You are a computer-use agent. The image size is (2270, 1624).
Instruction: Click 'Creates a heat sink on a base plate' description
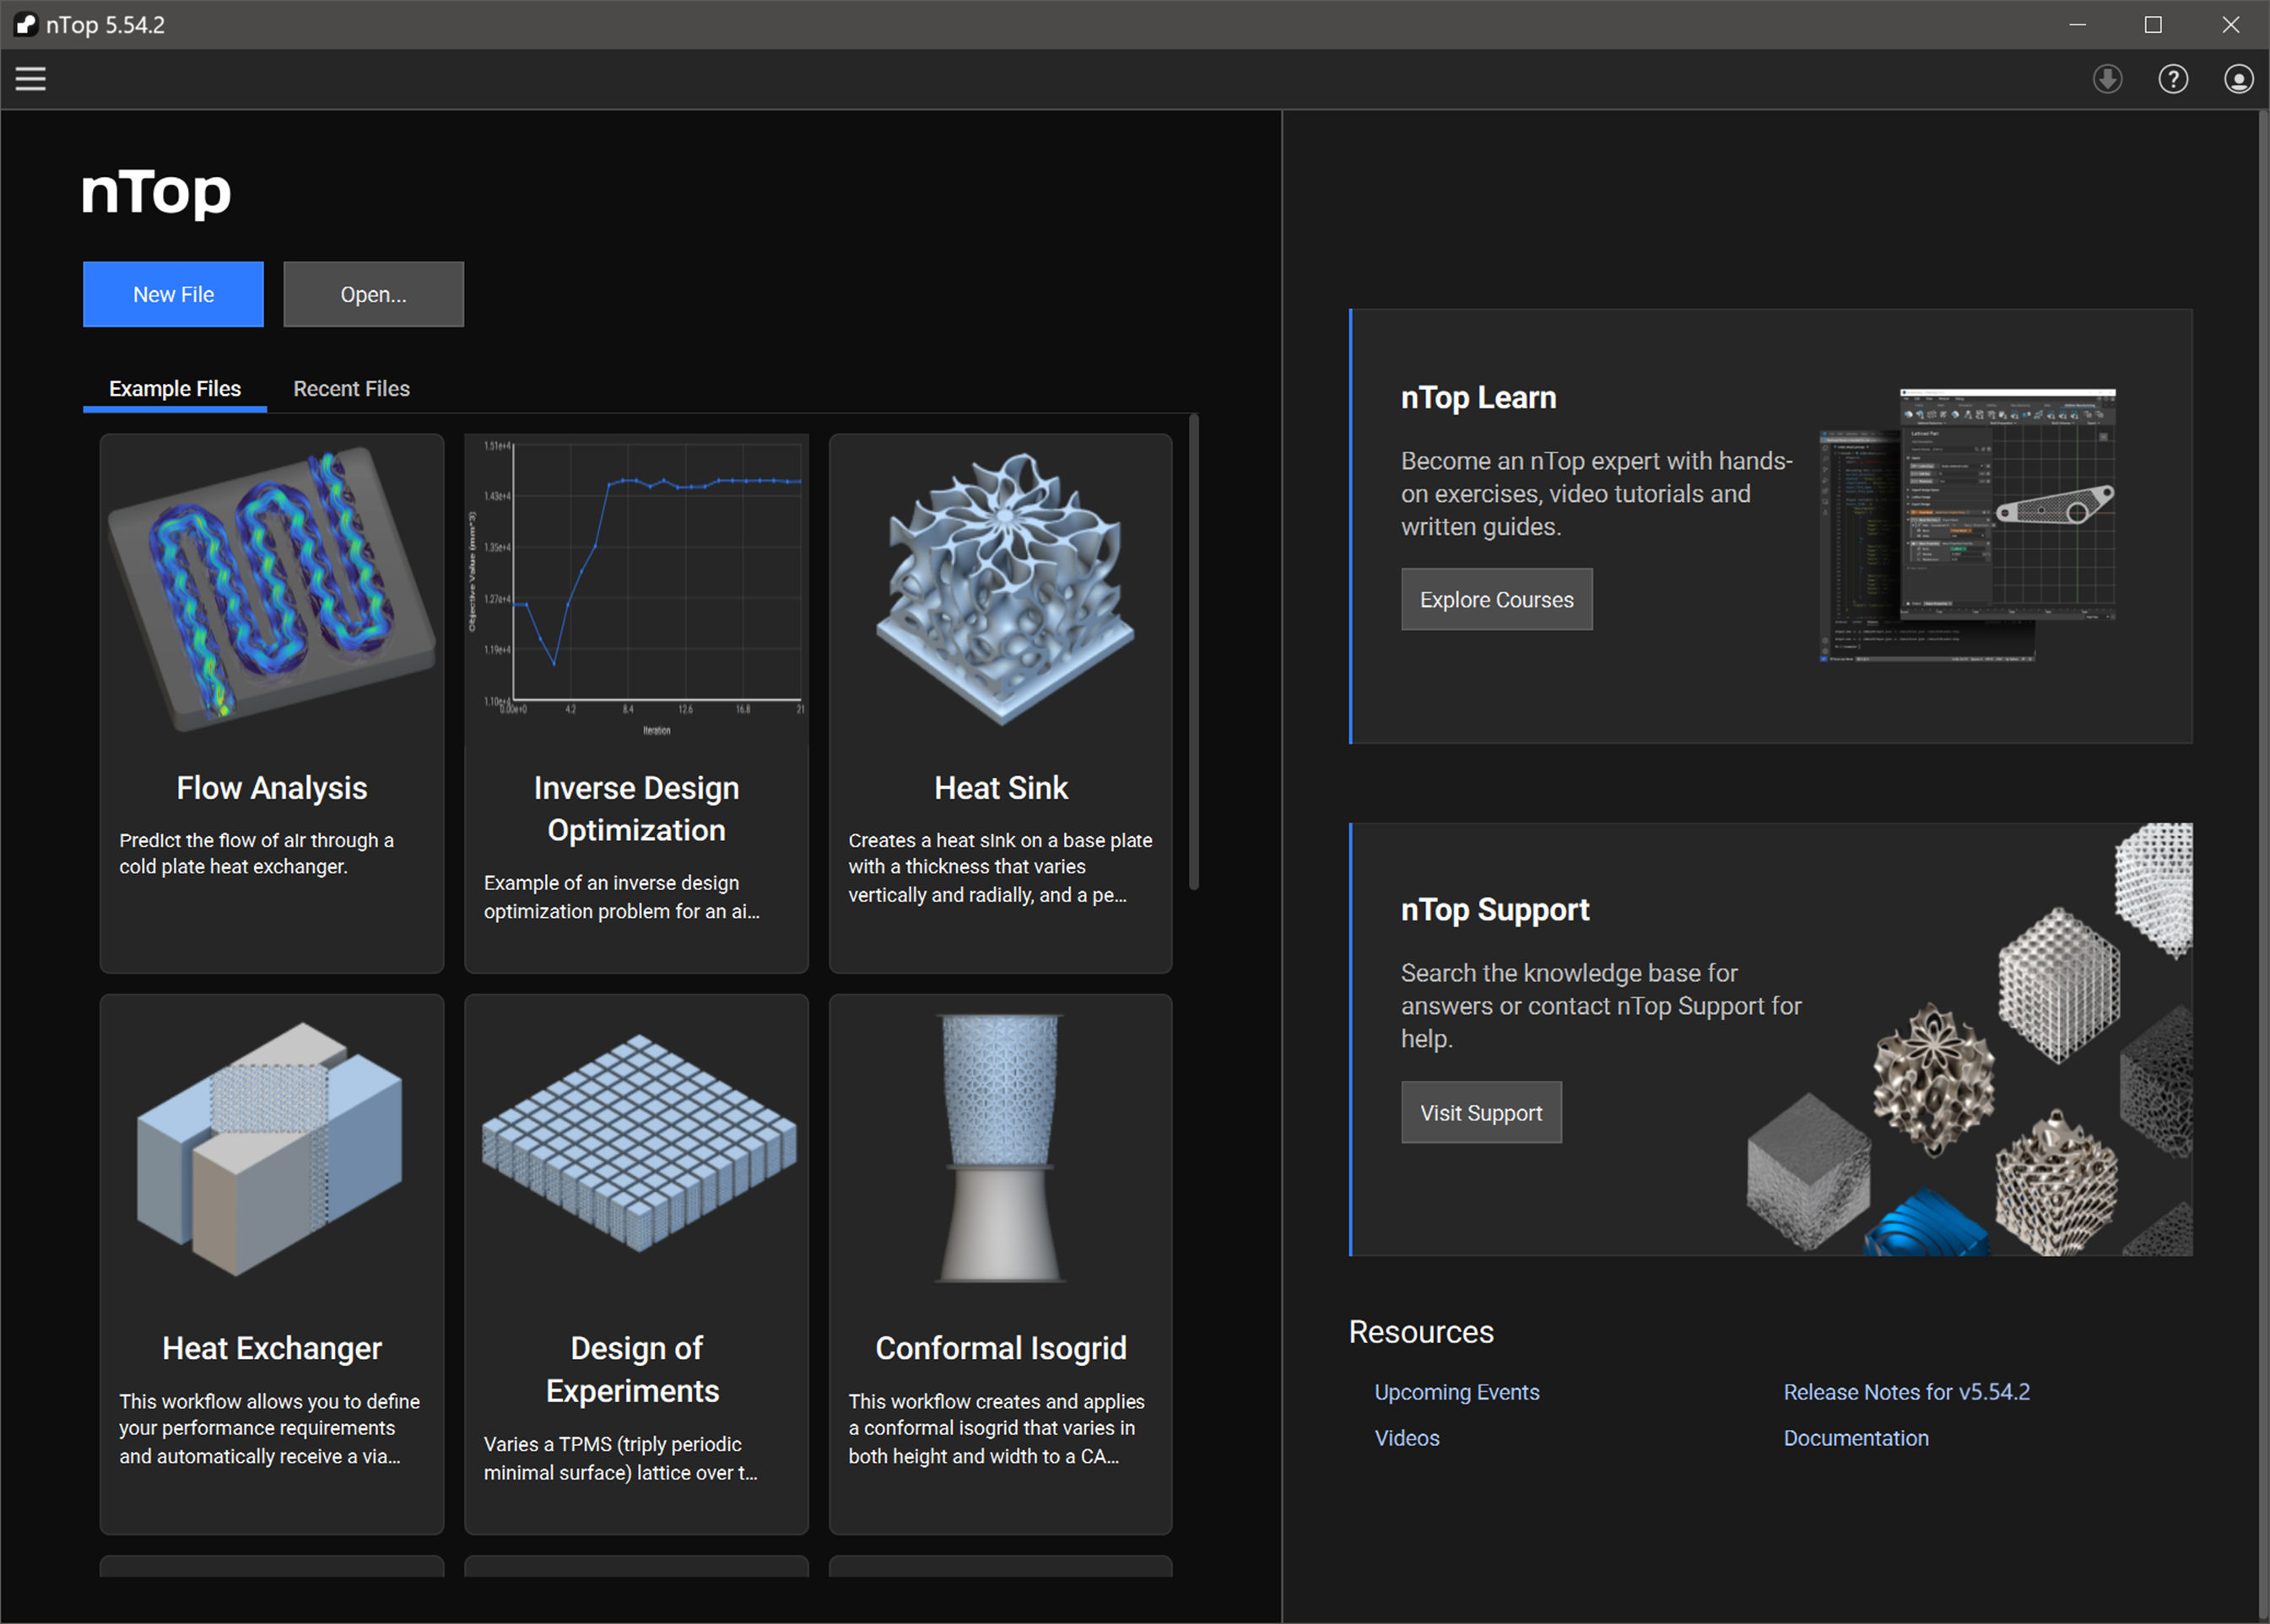click(x=1000, y=867)
